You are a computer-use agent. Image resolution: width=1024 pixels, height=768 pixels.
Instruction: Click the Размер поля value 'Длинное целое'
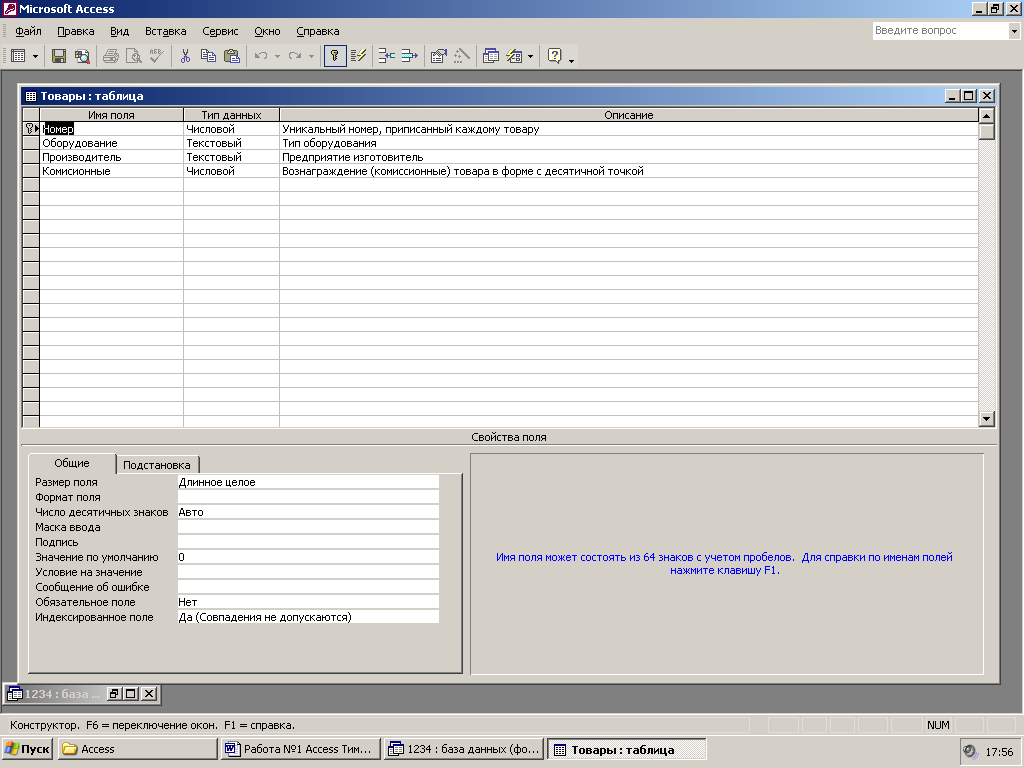coord(308,482)
